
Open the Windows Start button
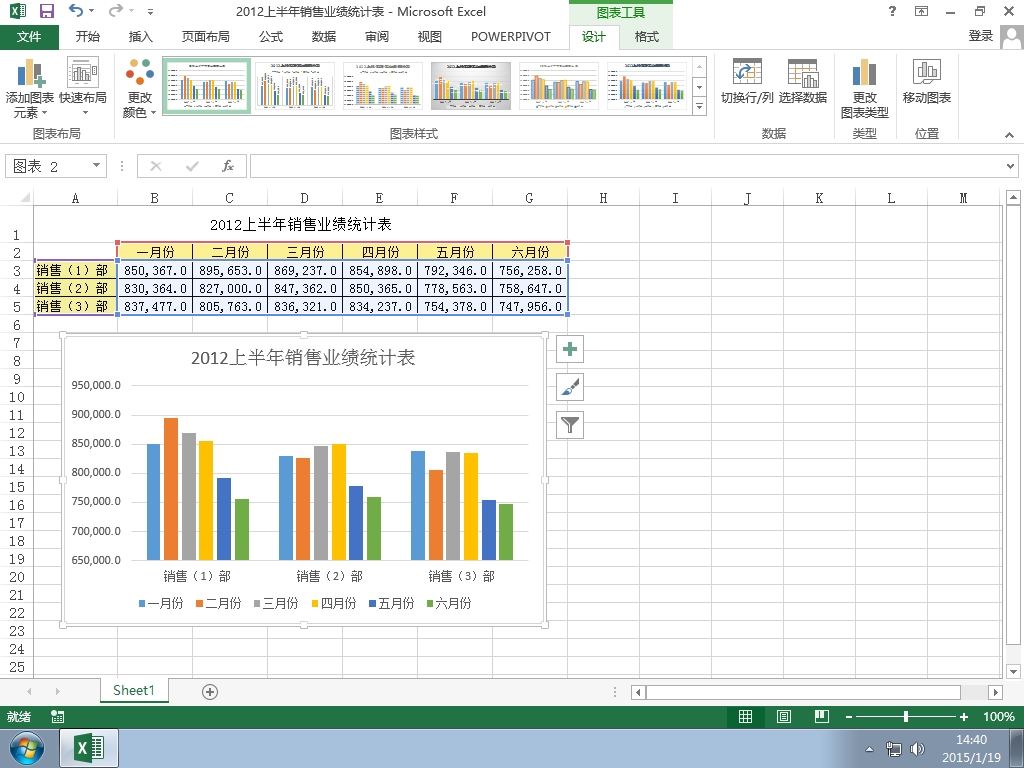point(26,748)
